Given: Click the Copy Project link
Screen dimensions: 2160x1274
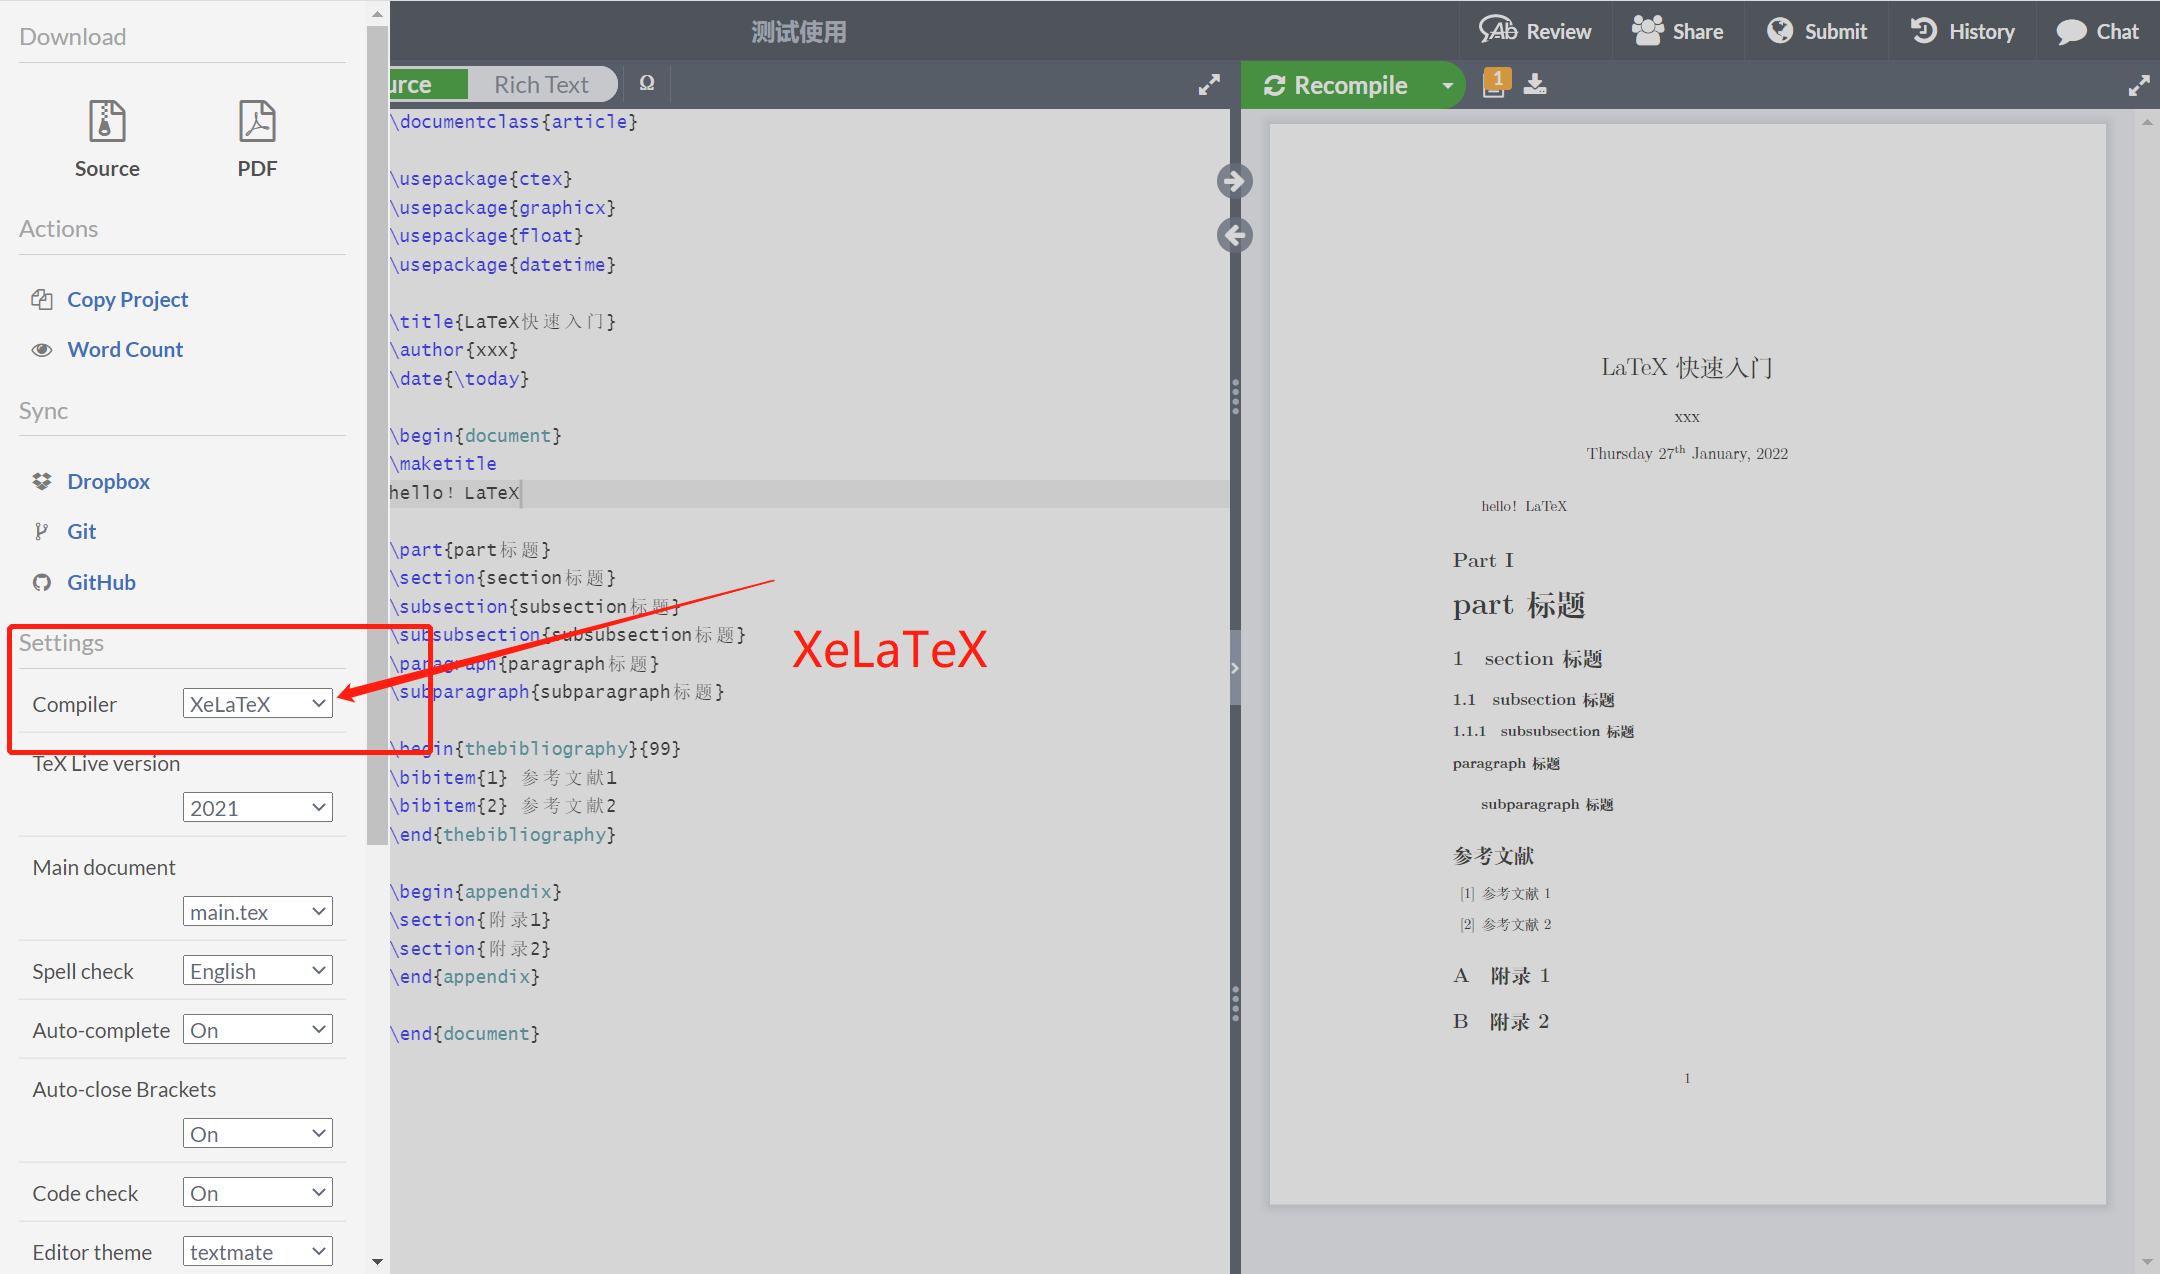Looking at the screenshot, I should [127, 299].
